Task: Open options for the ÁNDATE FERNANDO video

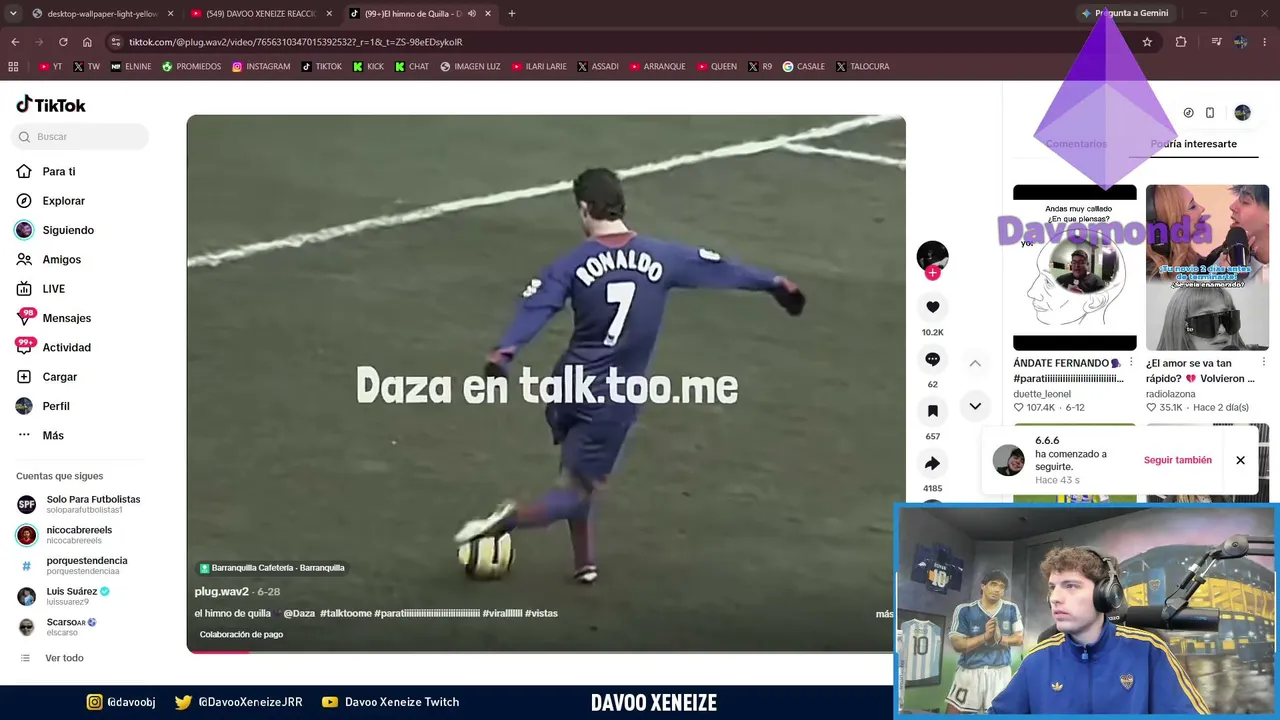Action: point(1131,363)
